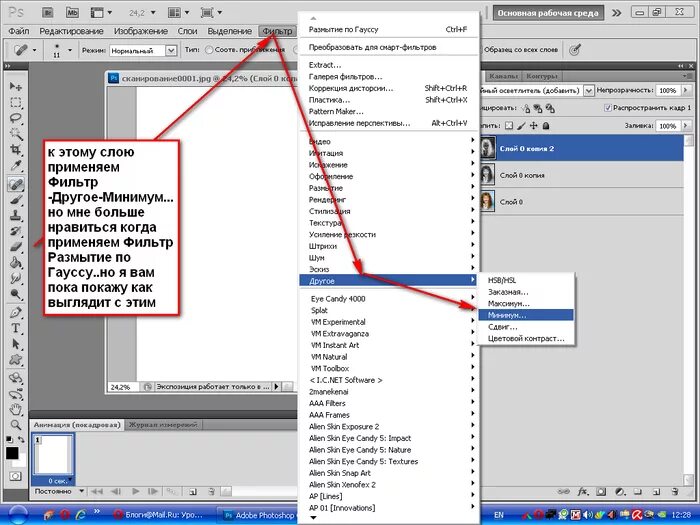Choose Минимум… in Другое submenu
The width and height of the screenshot is (700, 525).
coord(526,315)
